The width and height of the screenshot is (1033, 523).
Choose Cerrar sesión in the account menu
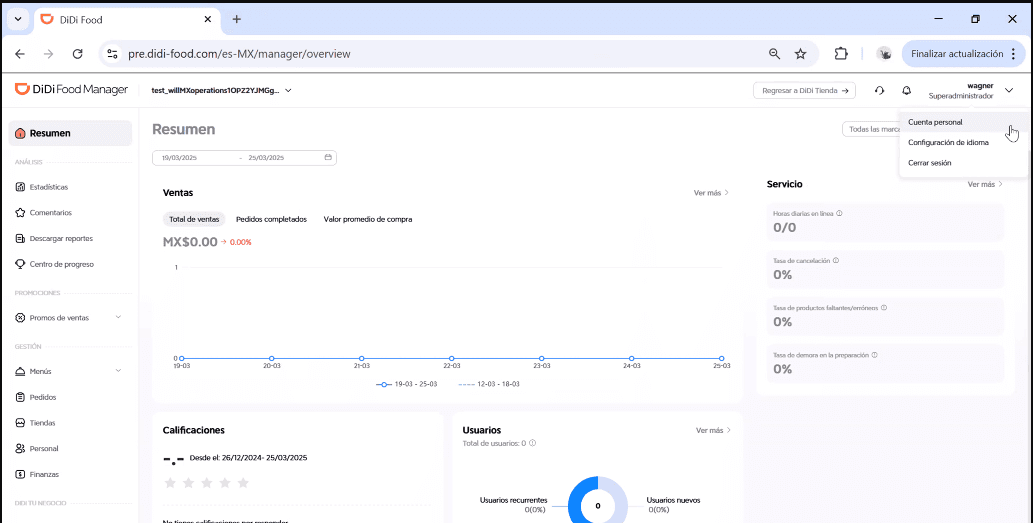tap(930, 162)
